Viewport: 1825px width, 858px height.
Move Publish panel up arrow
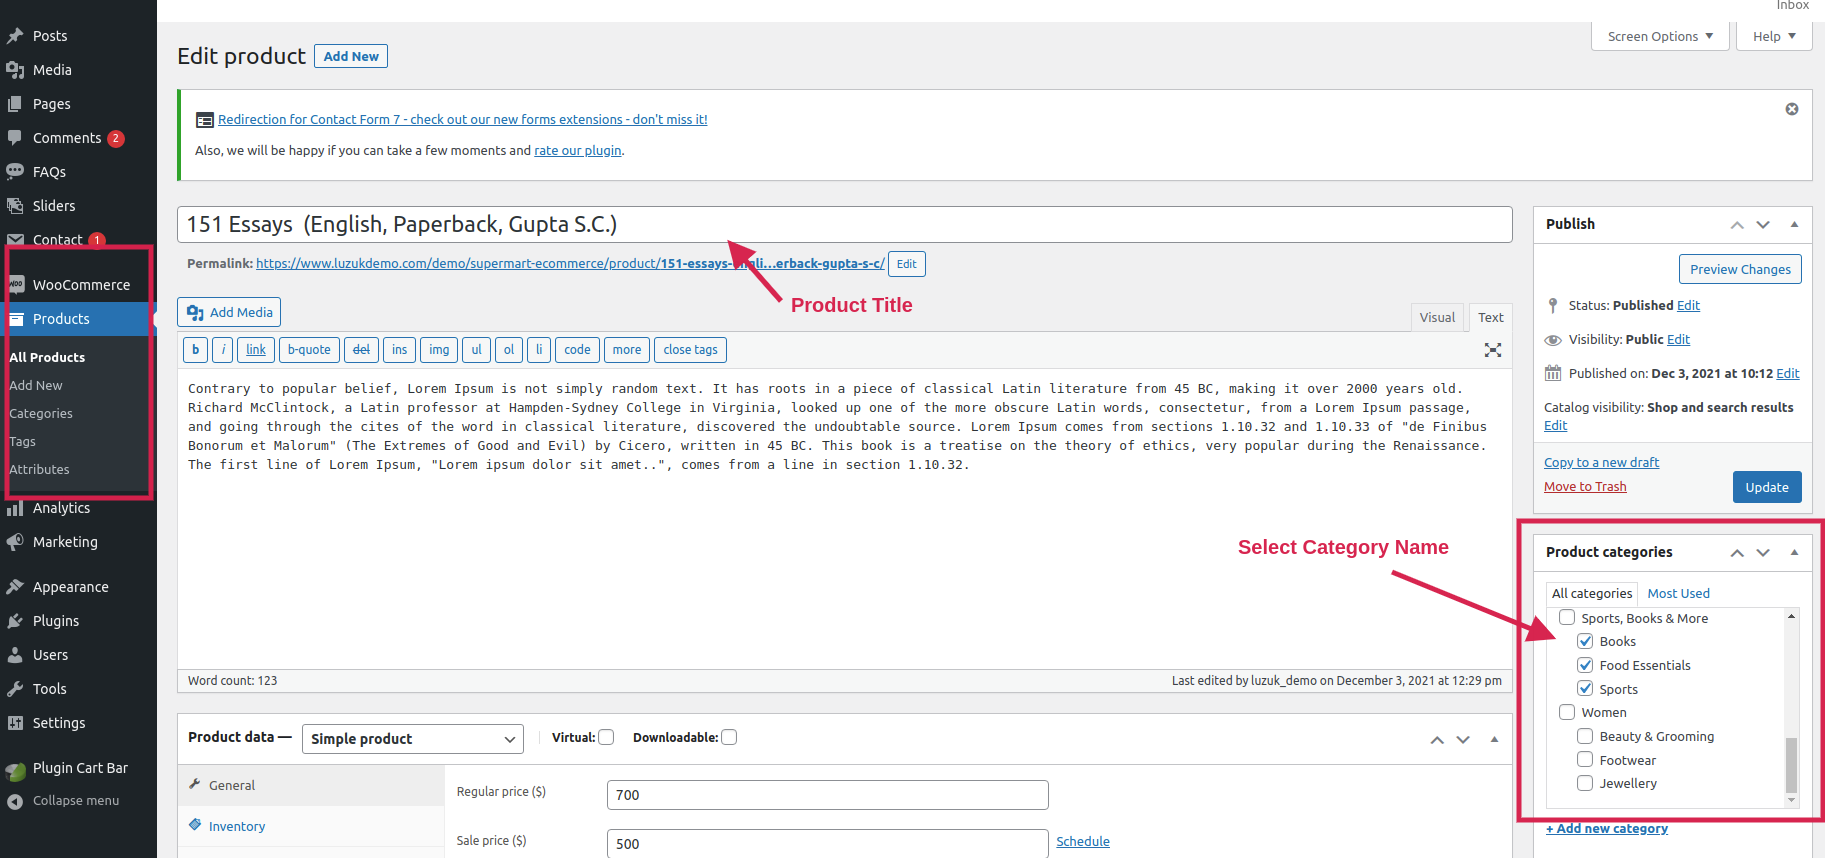[1737, 225]
